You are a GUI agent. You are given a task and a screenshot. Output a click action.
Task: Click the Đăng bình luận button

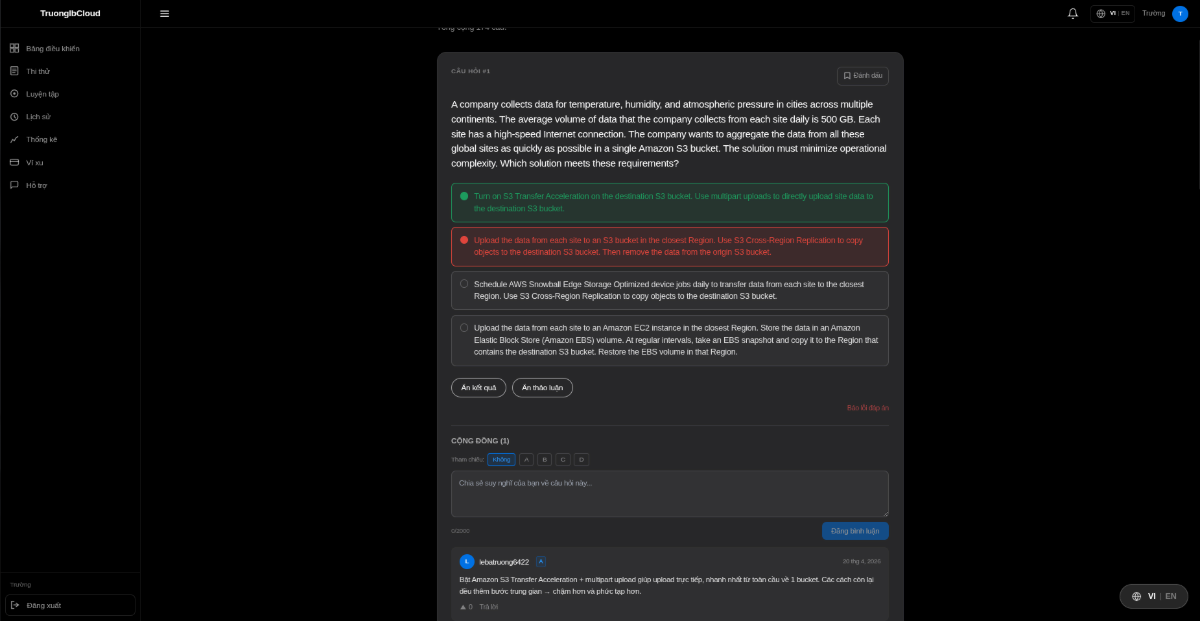pyautogui.click(x=855, y=531)
